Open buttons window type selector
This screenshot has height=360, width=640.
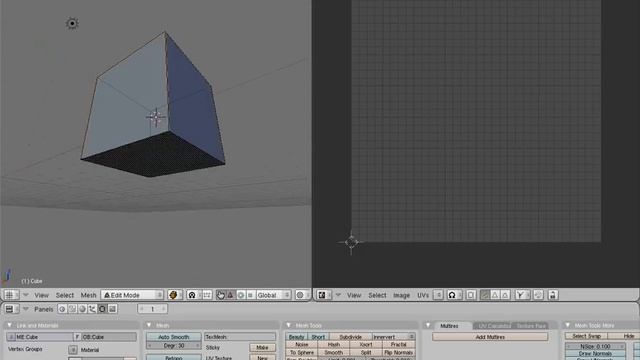pos(11,309)
